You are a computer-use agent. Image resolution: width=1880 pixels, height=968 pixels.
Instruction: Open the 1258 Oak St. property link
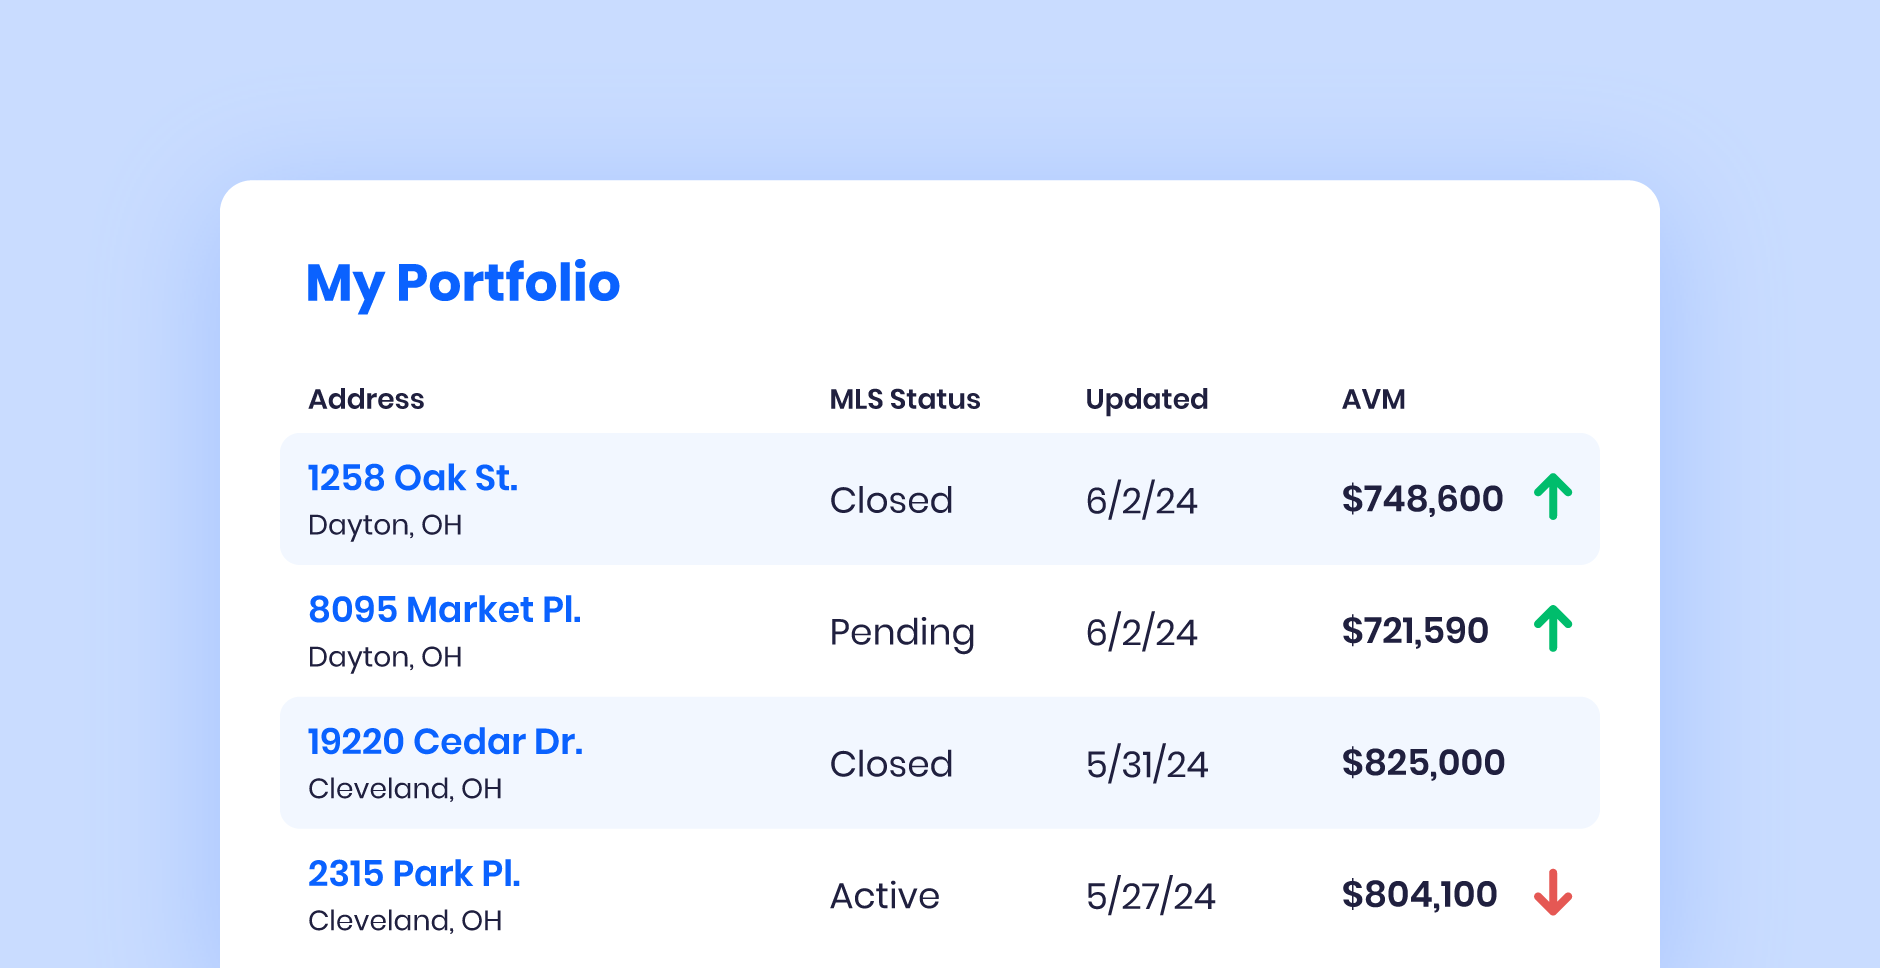pyautogui.click(x=412, y=478)
